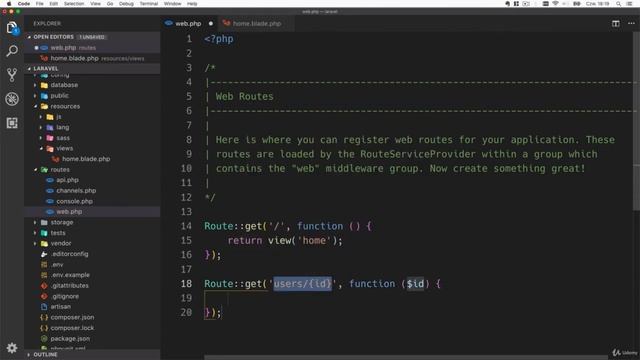Expand the public folder
Viewport: 640px width, 360px height.
[x=60, y=96]
